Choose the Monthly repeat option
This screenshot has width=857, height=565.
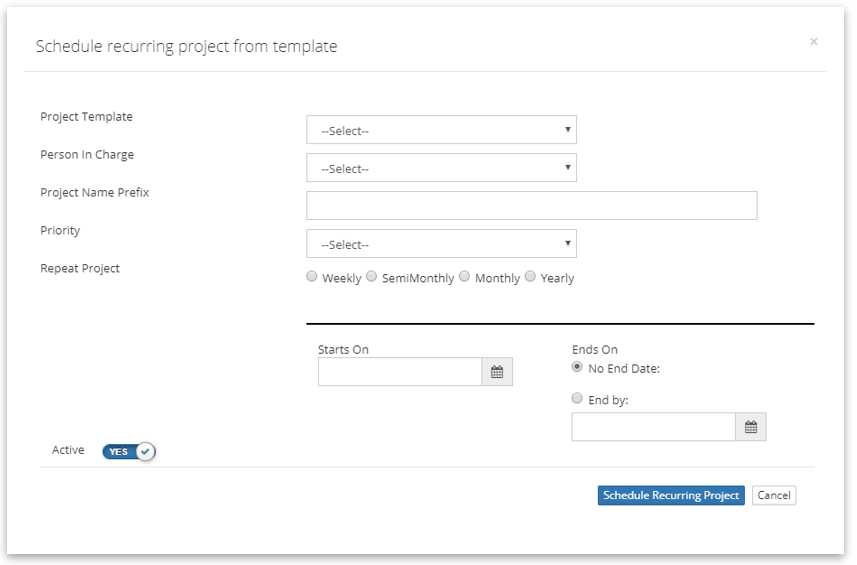tap(465, 277)
